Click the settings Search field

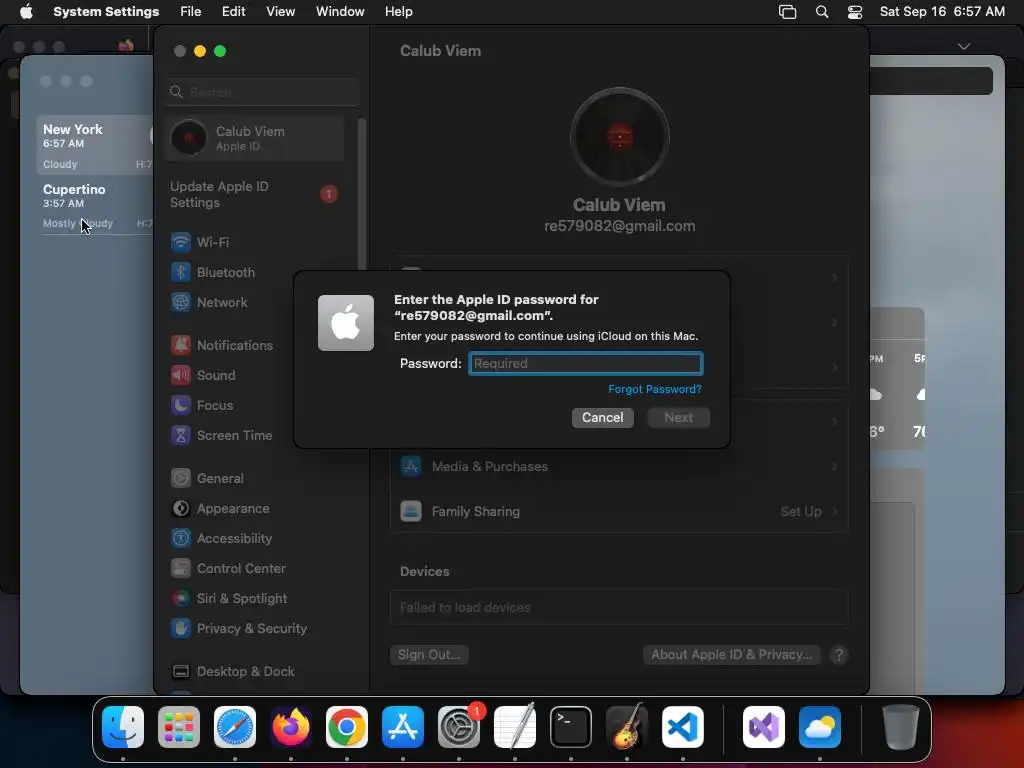(x=263, y=92)
